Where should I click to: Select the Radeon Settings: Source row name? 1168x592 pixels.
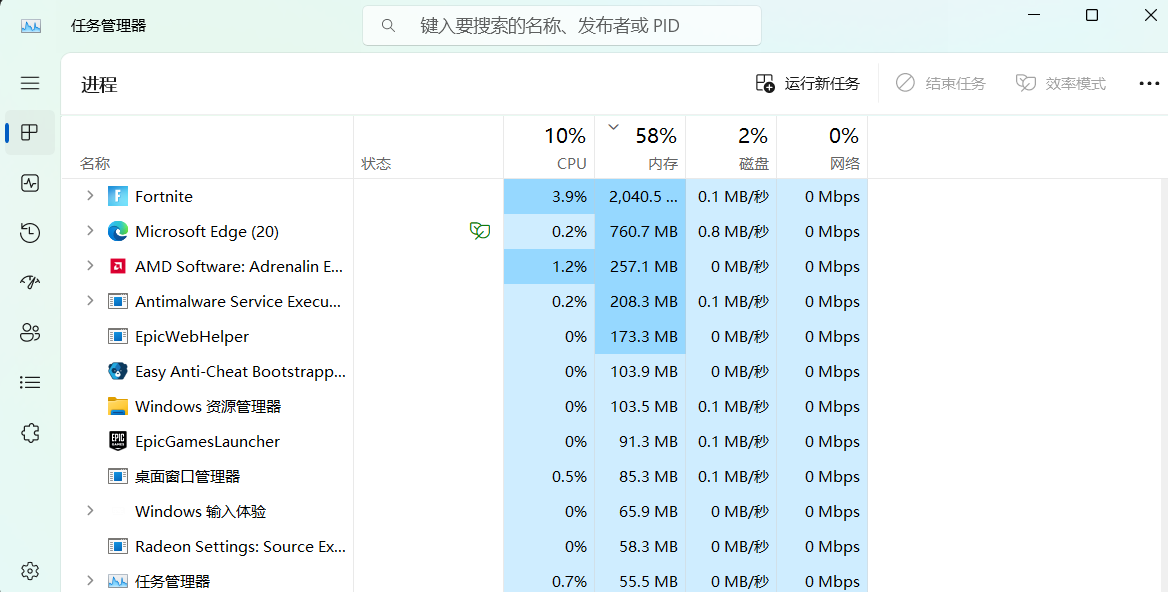(241, 547)
